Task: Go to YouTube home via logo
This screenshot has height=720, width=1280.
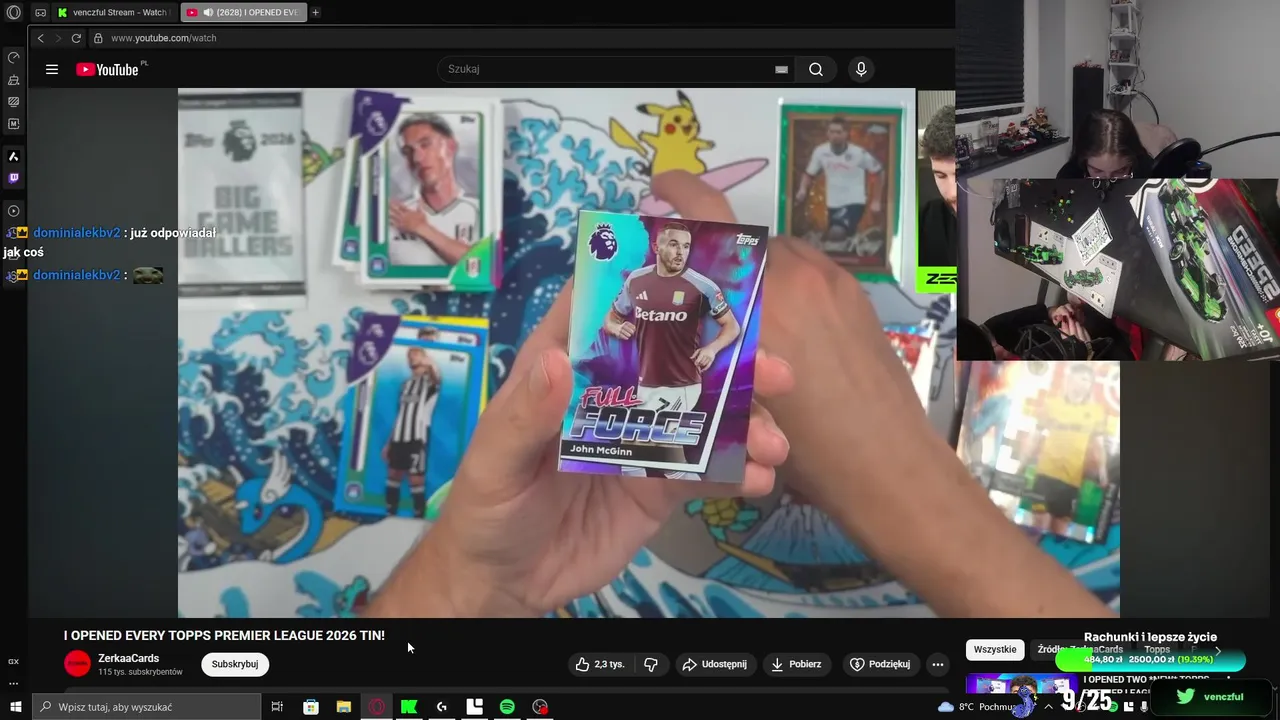Action: 108,69
